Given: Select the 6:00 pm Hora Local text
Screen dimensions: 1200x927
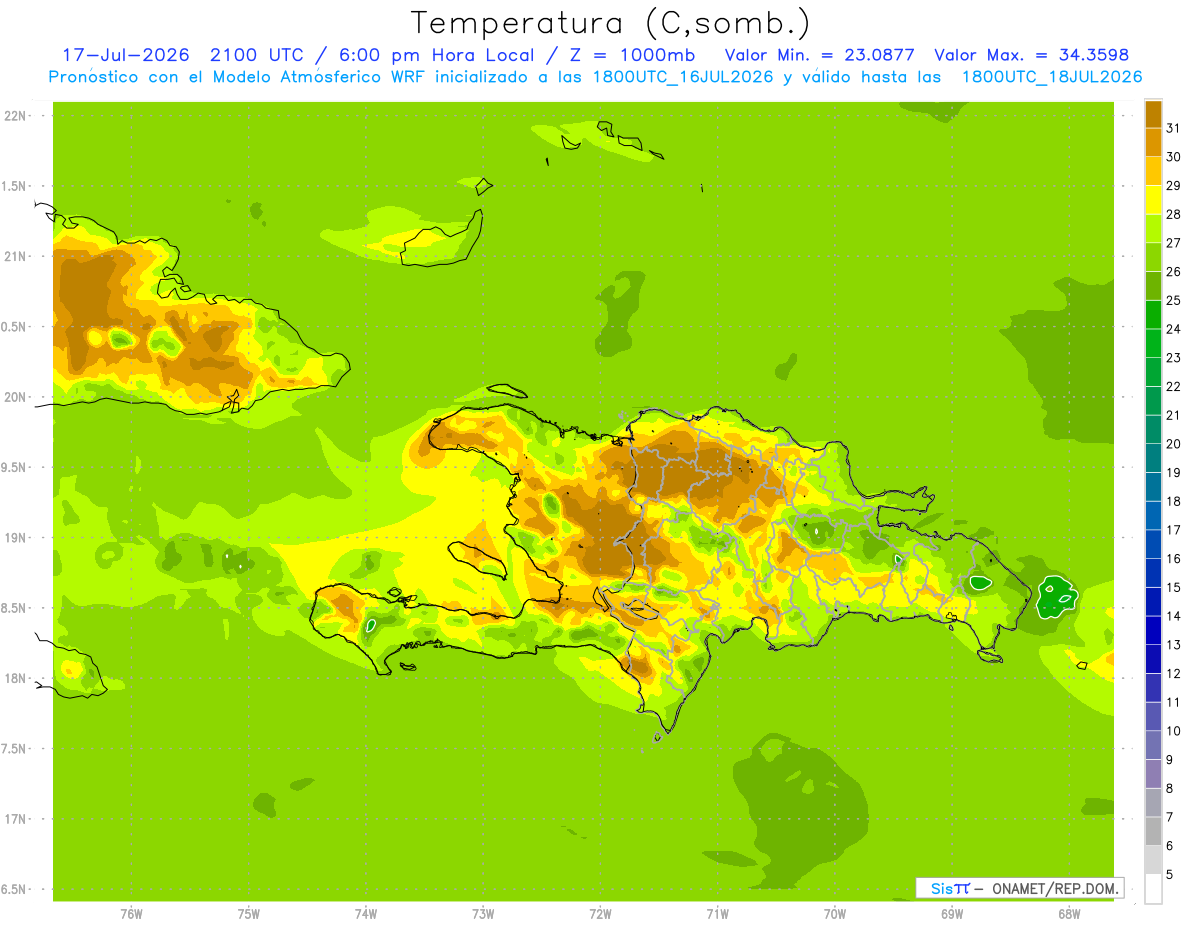Looking at the screenshot, I should pos(435,55).
